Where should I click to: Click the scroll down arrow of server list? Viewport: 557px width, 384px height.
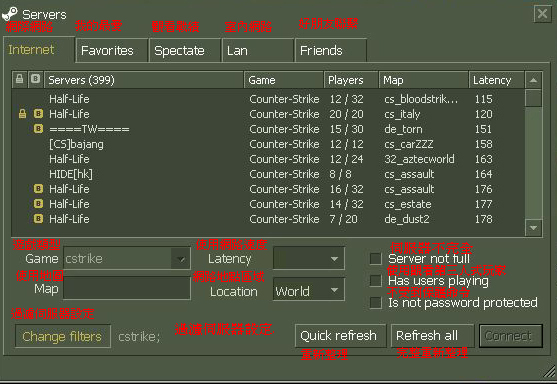coord(533,228)
